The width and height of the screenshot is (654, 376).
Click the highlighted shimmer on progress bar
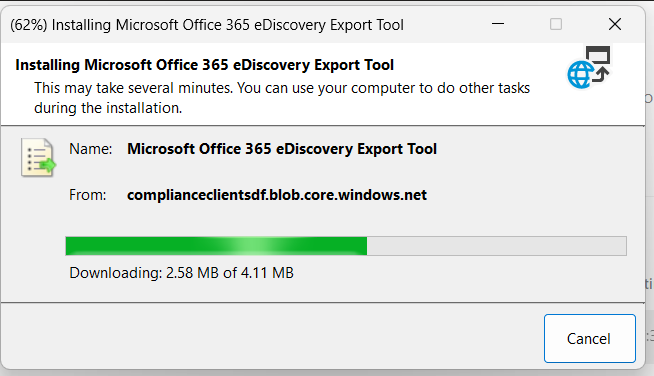(x=250, y=246)
